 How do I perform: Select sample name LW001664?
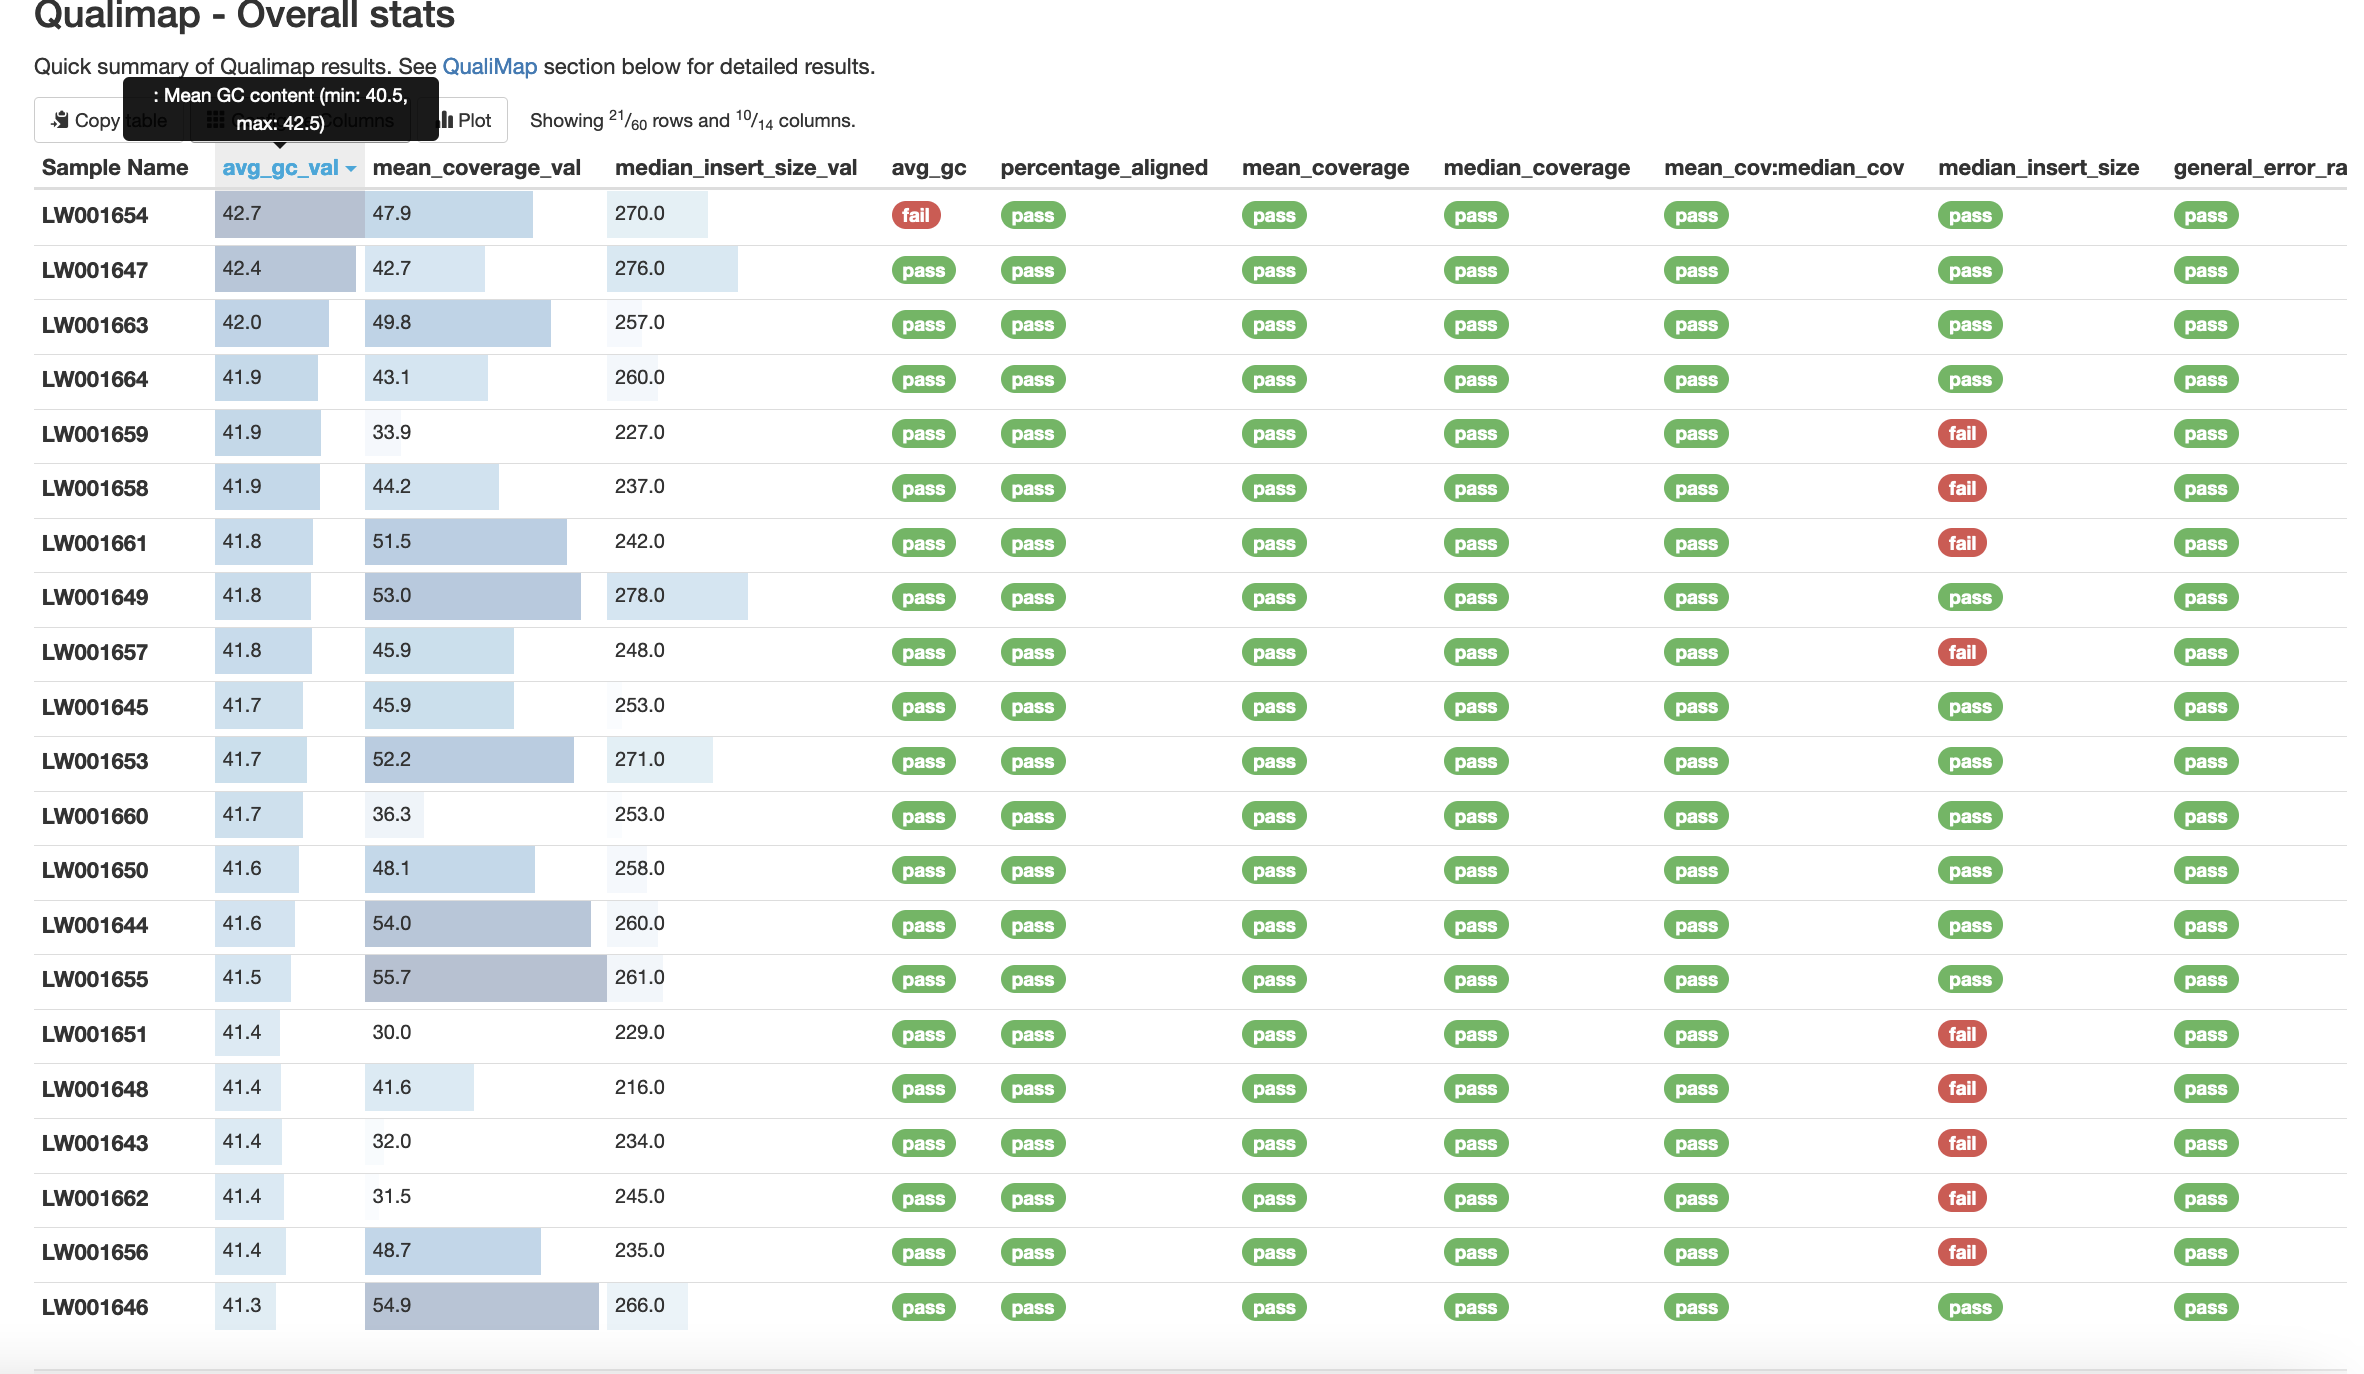[95, 379]
